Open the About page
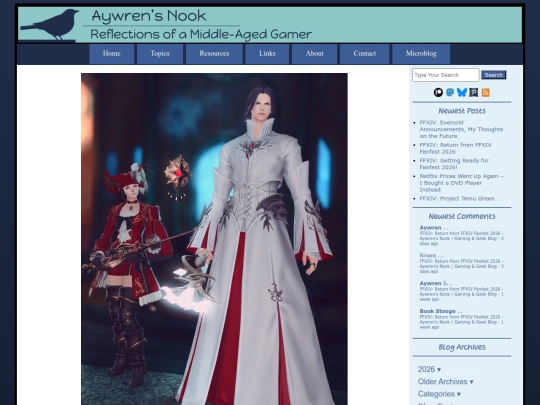540x405 pixels. coord(314,54)
